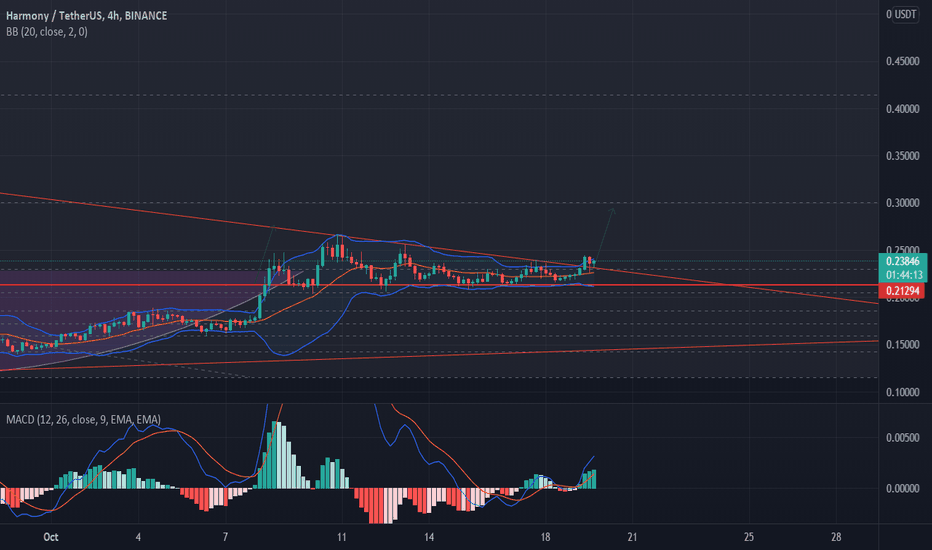Select the BB (20, close, 2, 0) indicator label
932x550 pixels.
click(47, 32)
